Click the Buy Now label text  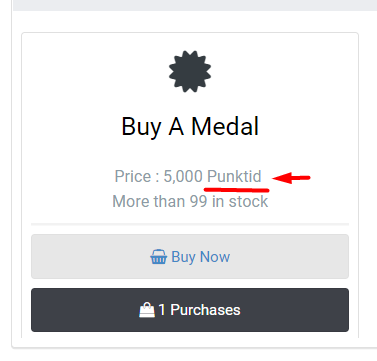[x=201, y=257]
